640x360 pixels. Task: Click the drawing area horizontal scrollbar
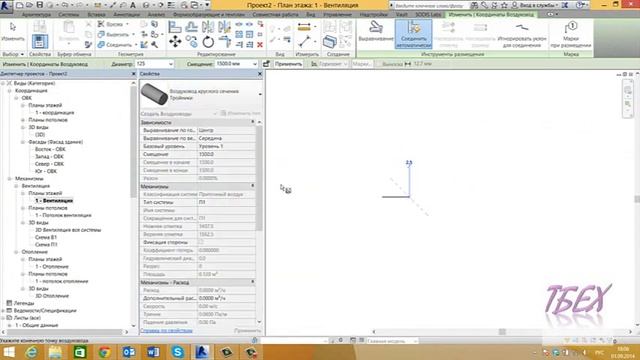(x=502, y=332)
